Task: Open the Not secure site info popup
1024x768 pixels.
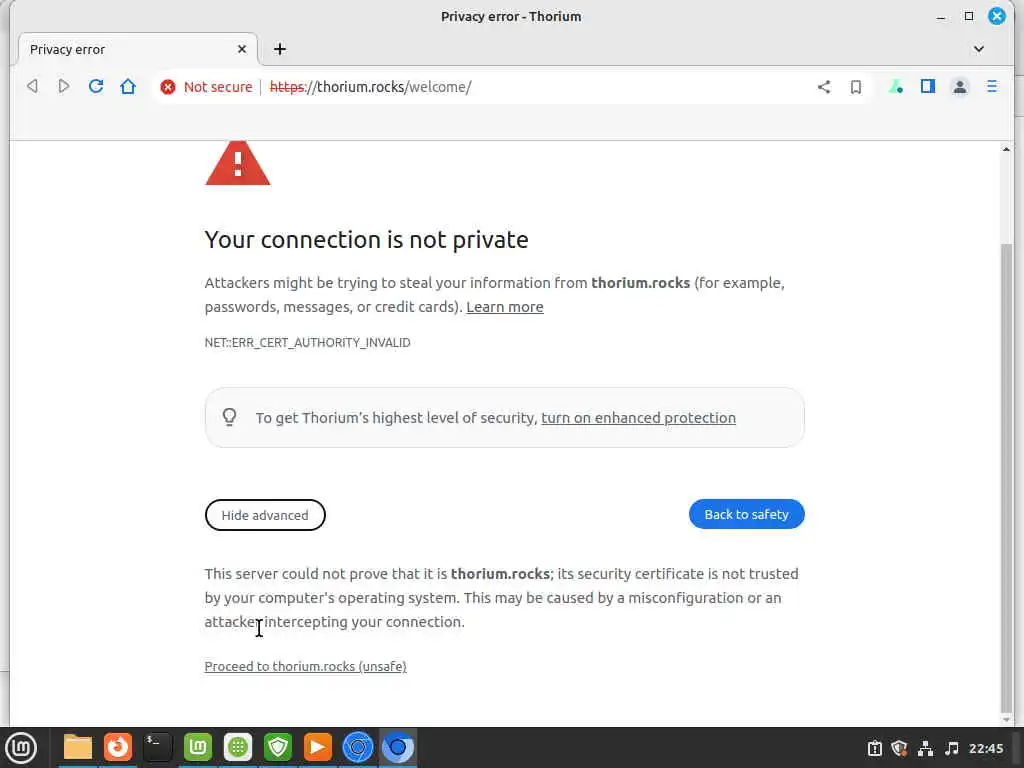Action: click(207, 87)
